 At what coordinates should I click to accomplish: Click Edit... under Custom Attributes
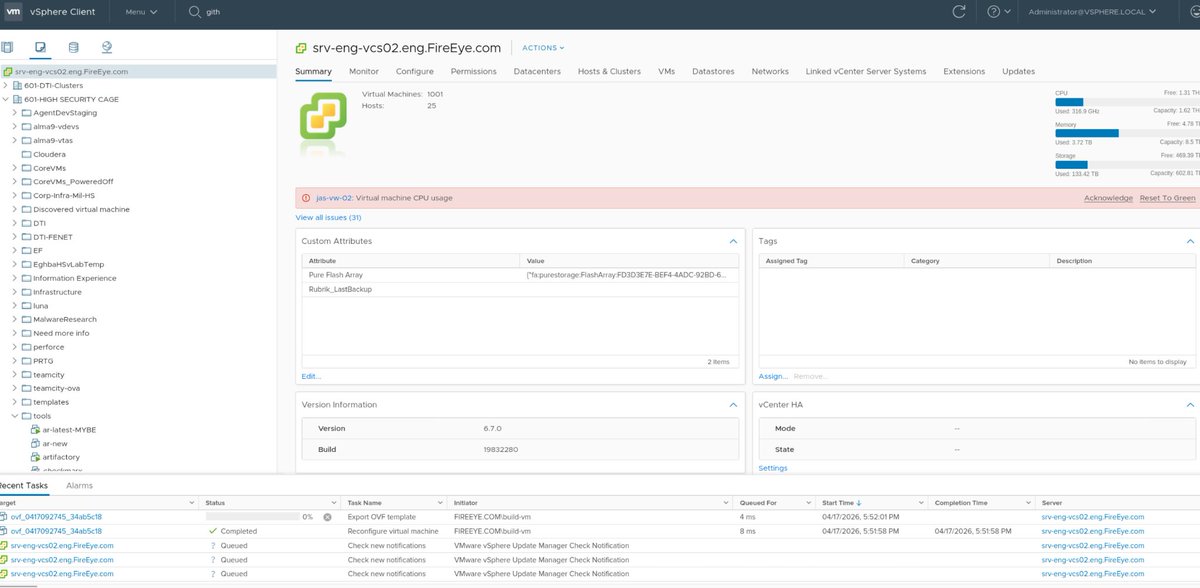pos(311,376)
